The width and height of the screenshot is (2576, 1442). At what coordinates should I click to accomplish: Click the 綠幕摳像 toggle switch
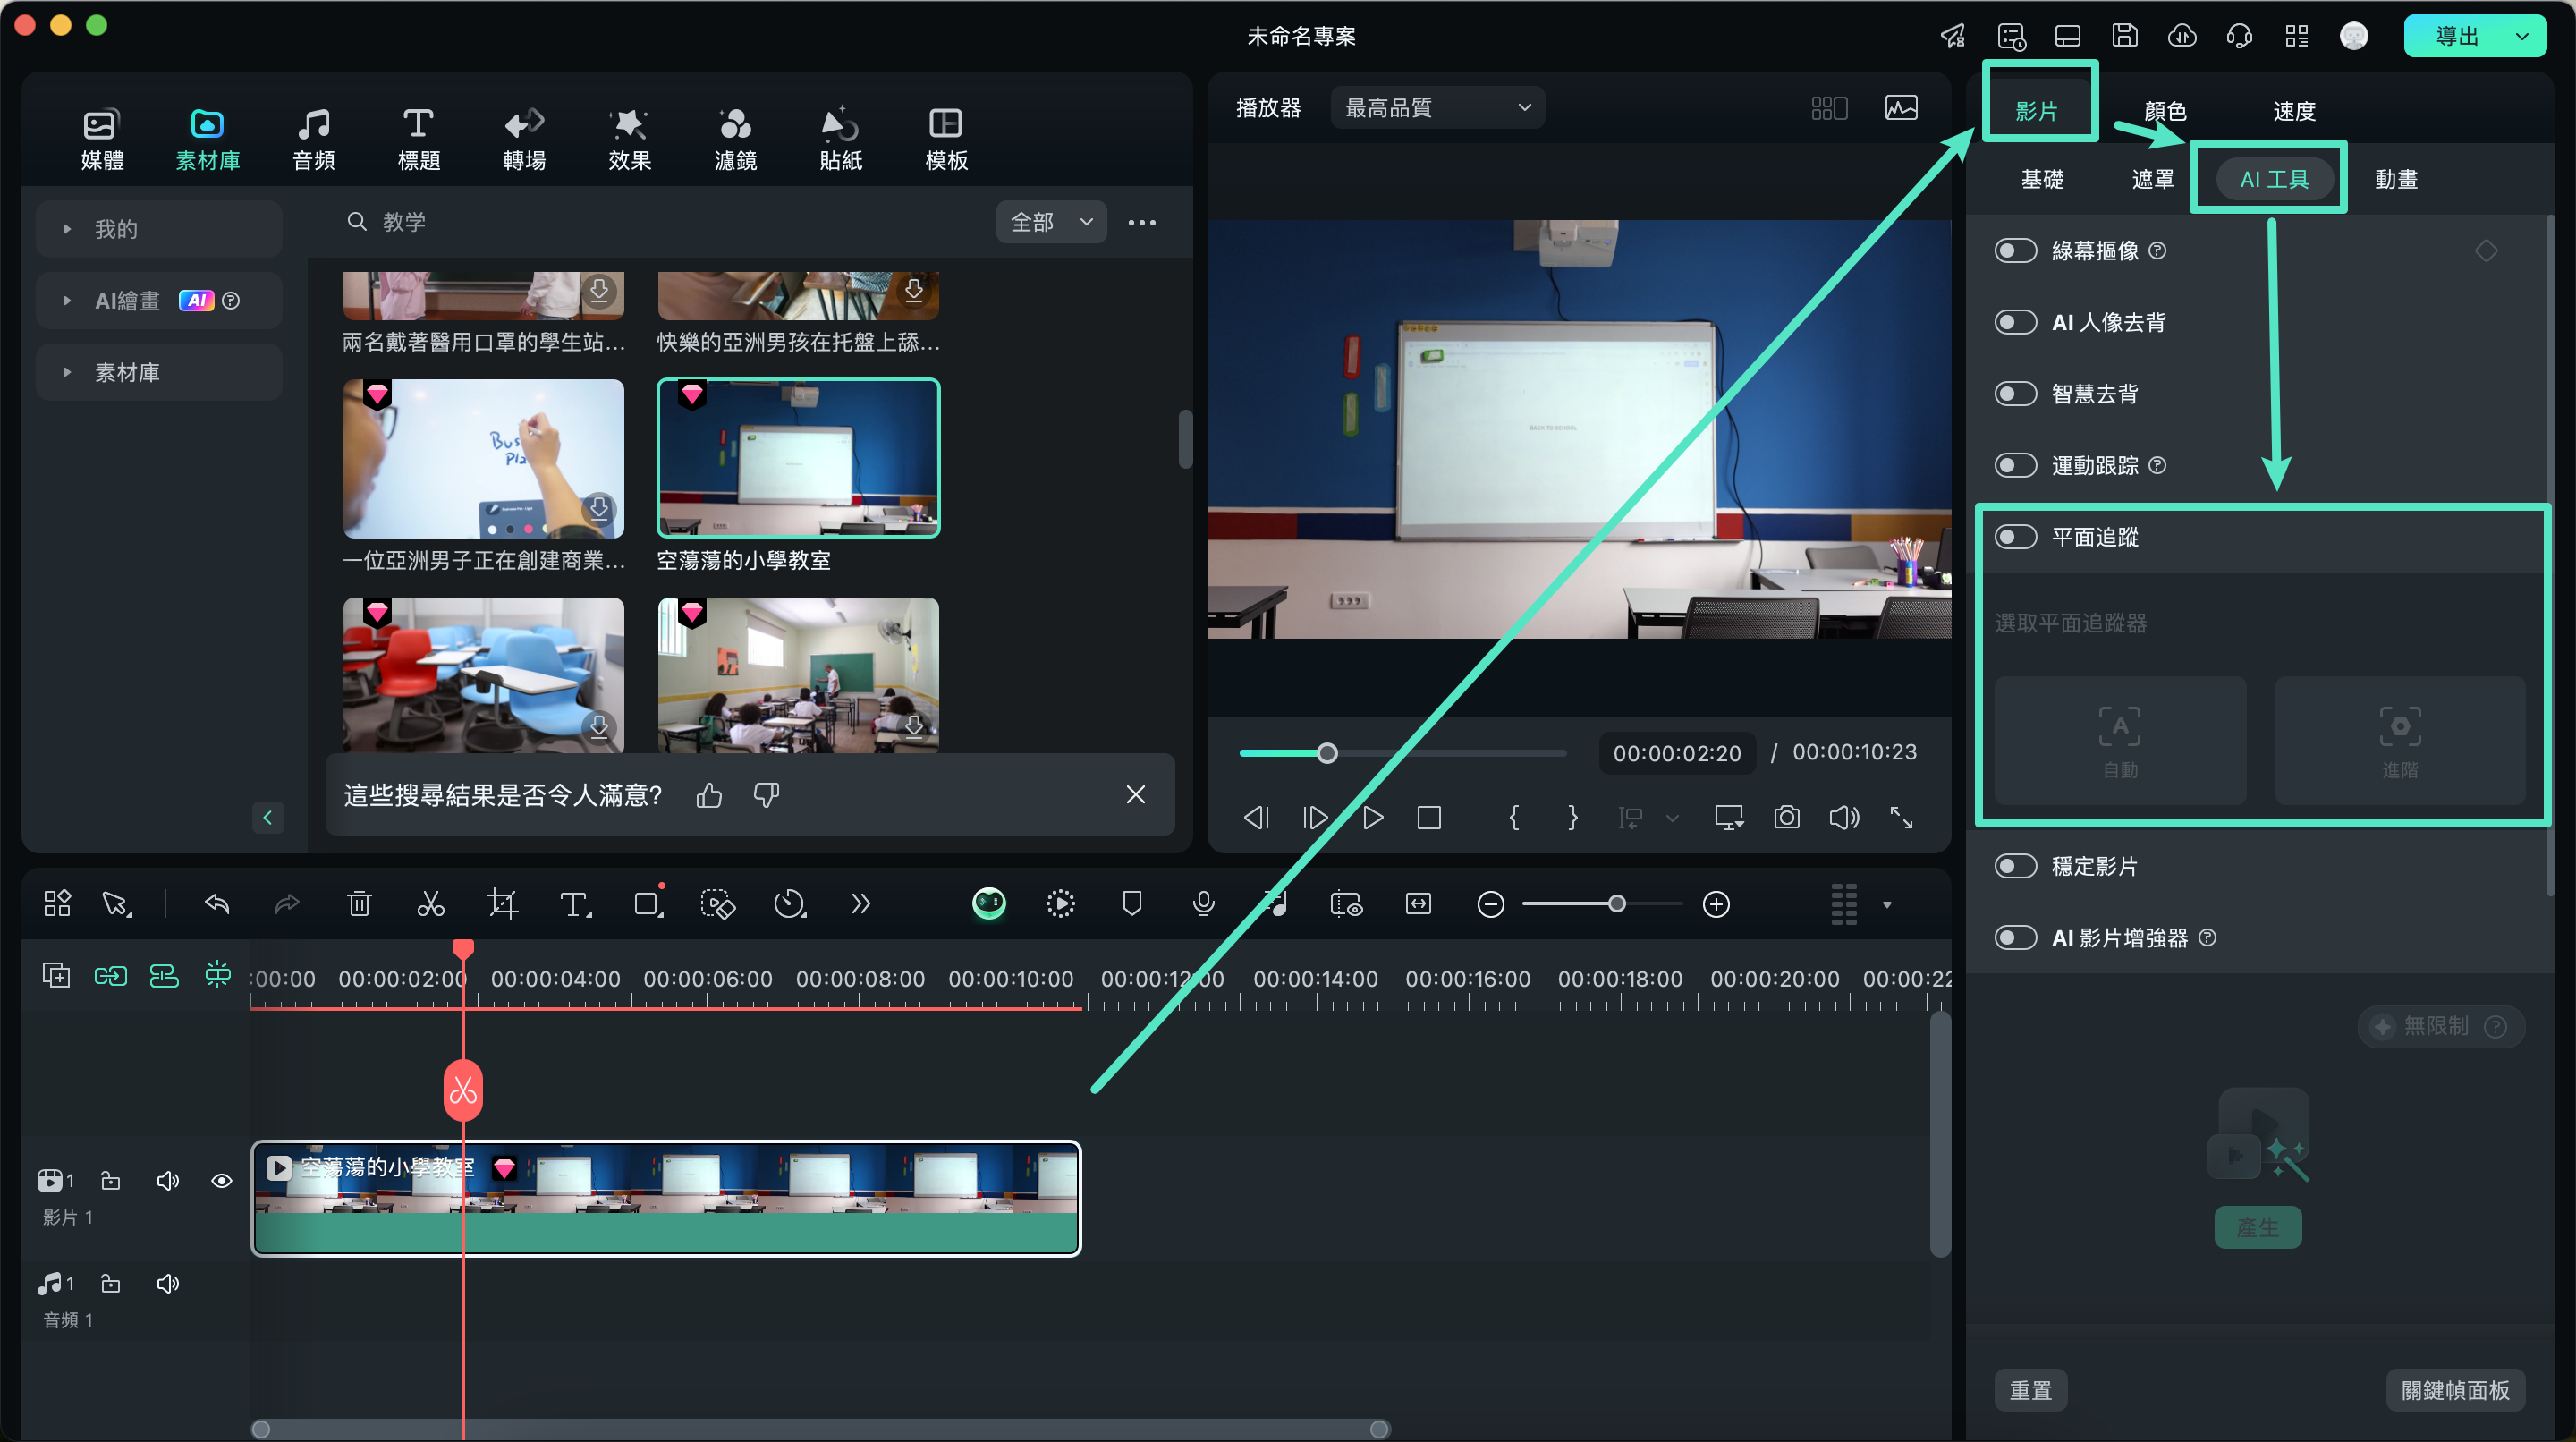point(2017,251)
